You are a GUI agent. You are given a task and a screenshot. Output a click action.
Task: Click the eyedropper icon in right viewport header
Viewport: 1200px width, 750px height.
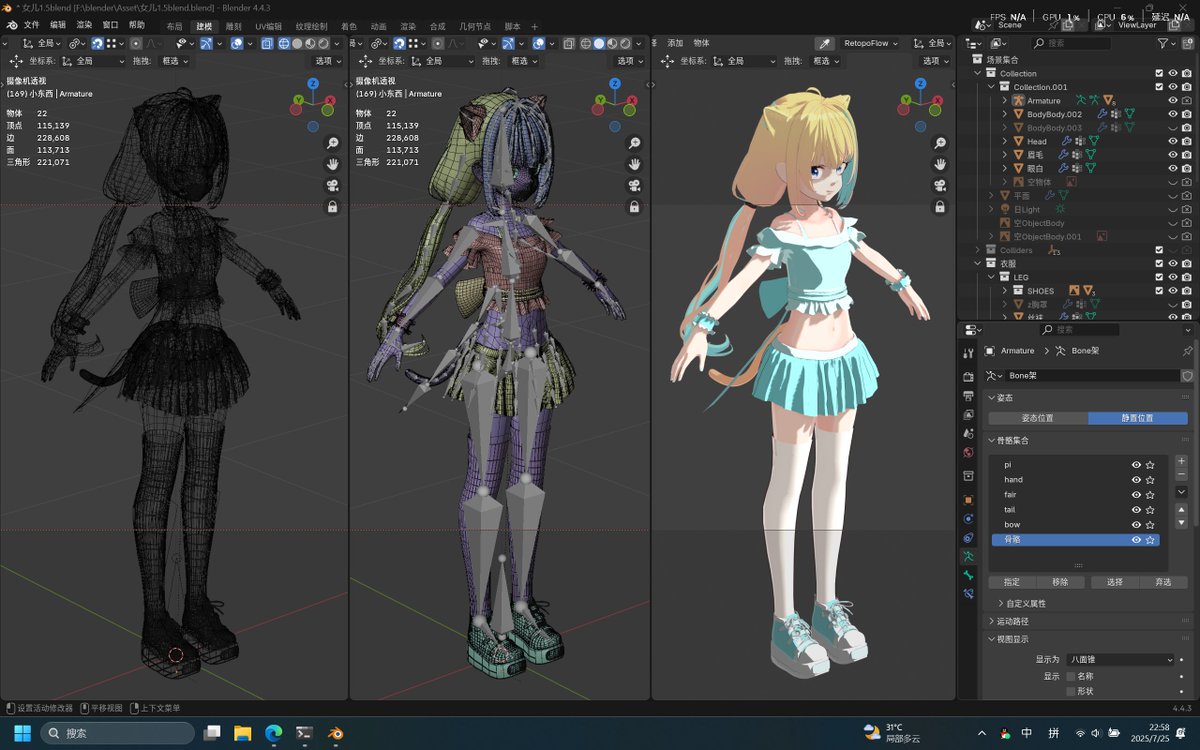825,43
